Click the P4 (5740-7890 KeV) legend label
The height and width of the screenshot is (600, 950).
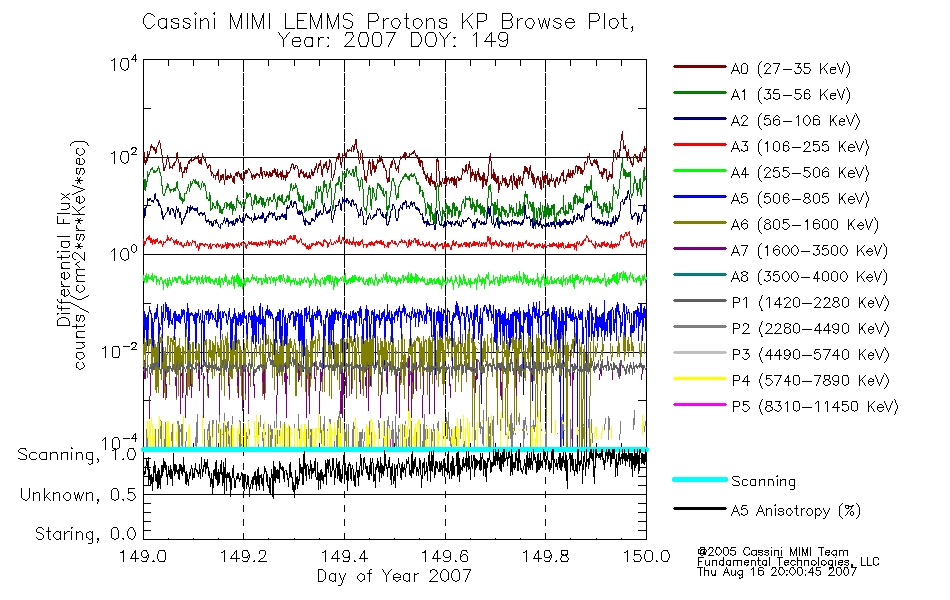point(810,381)
